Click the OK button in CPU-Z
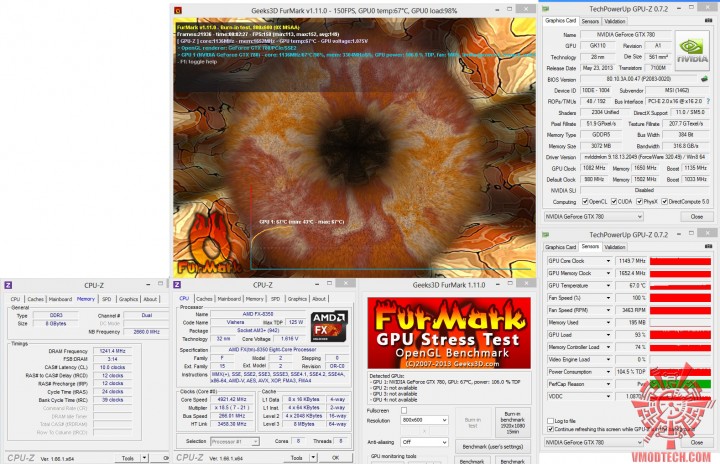 336,458
